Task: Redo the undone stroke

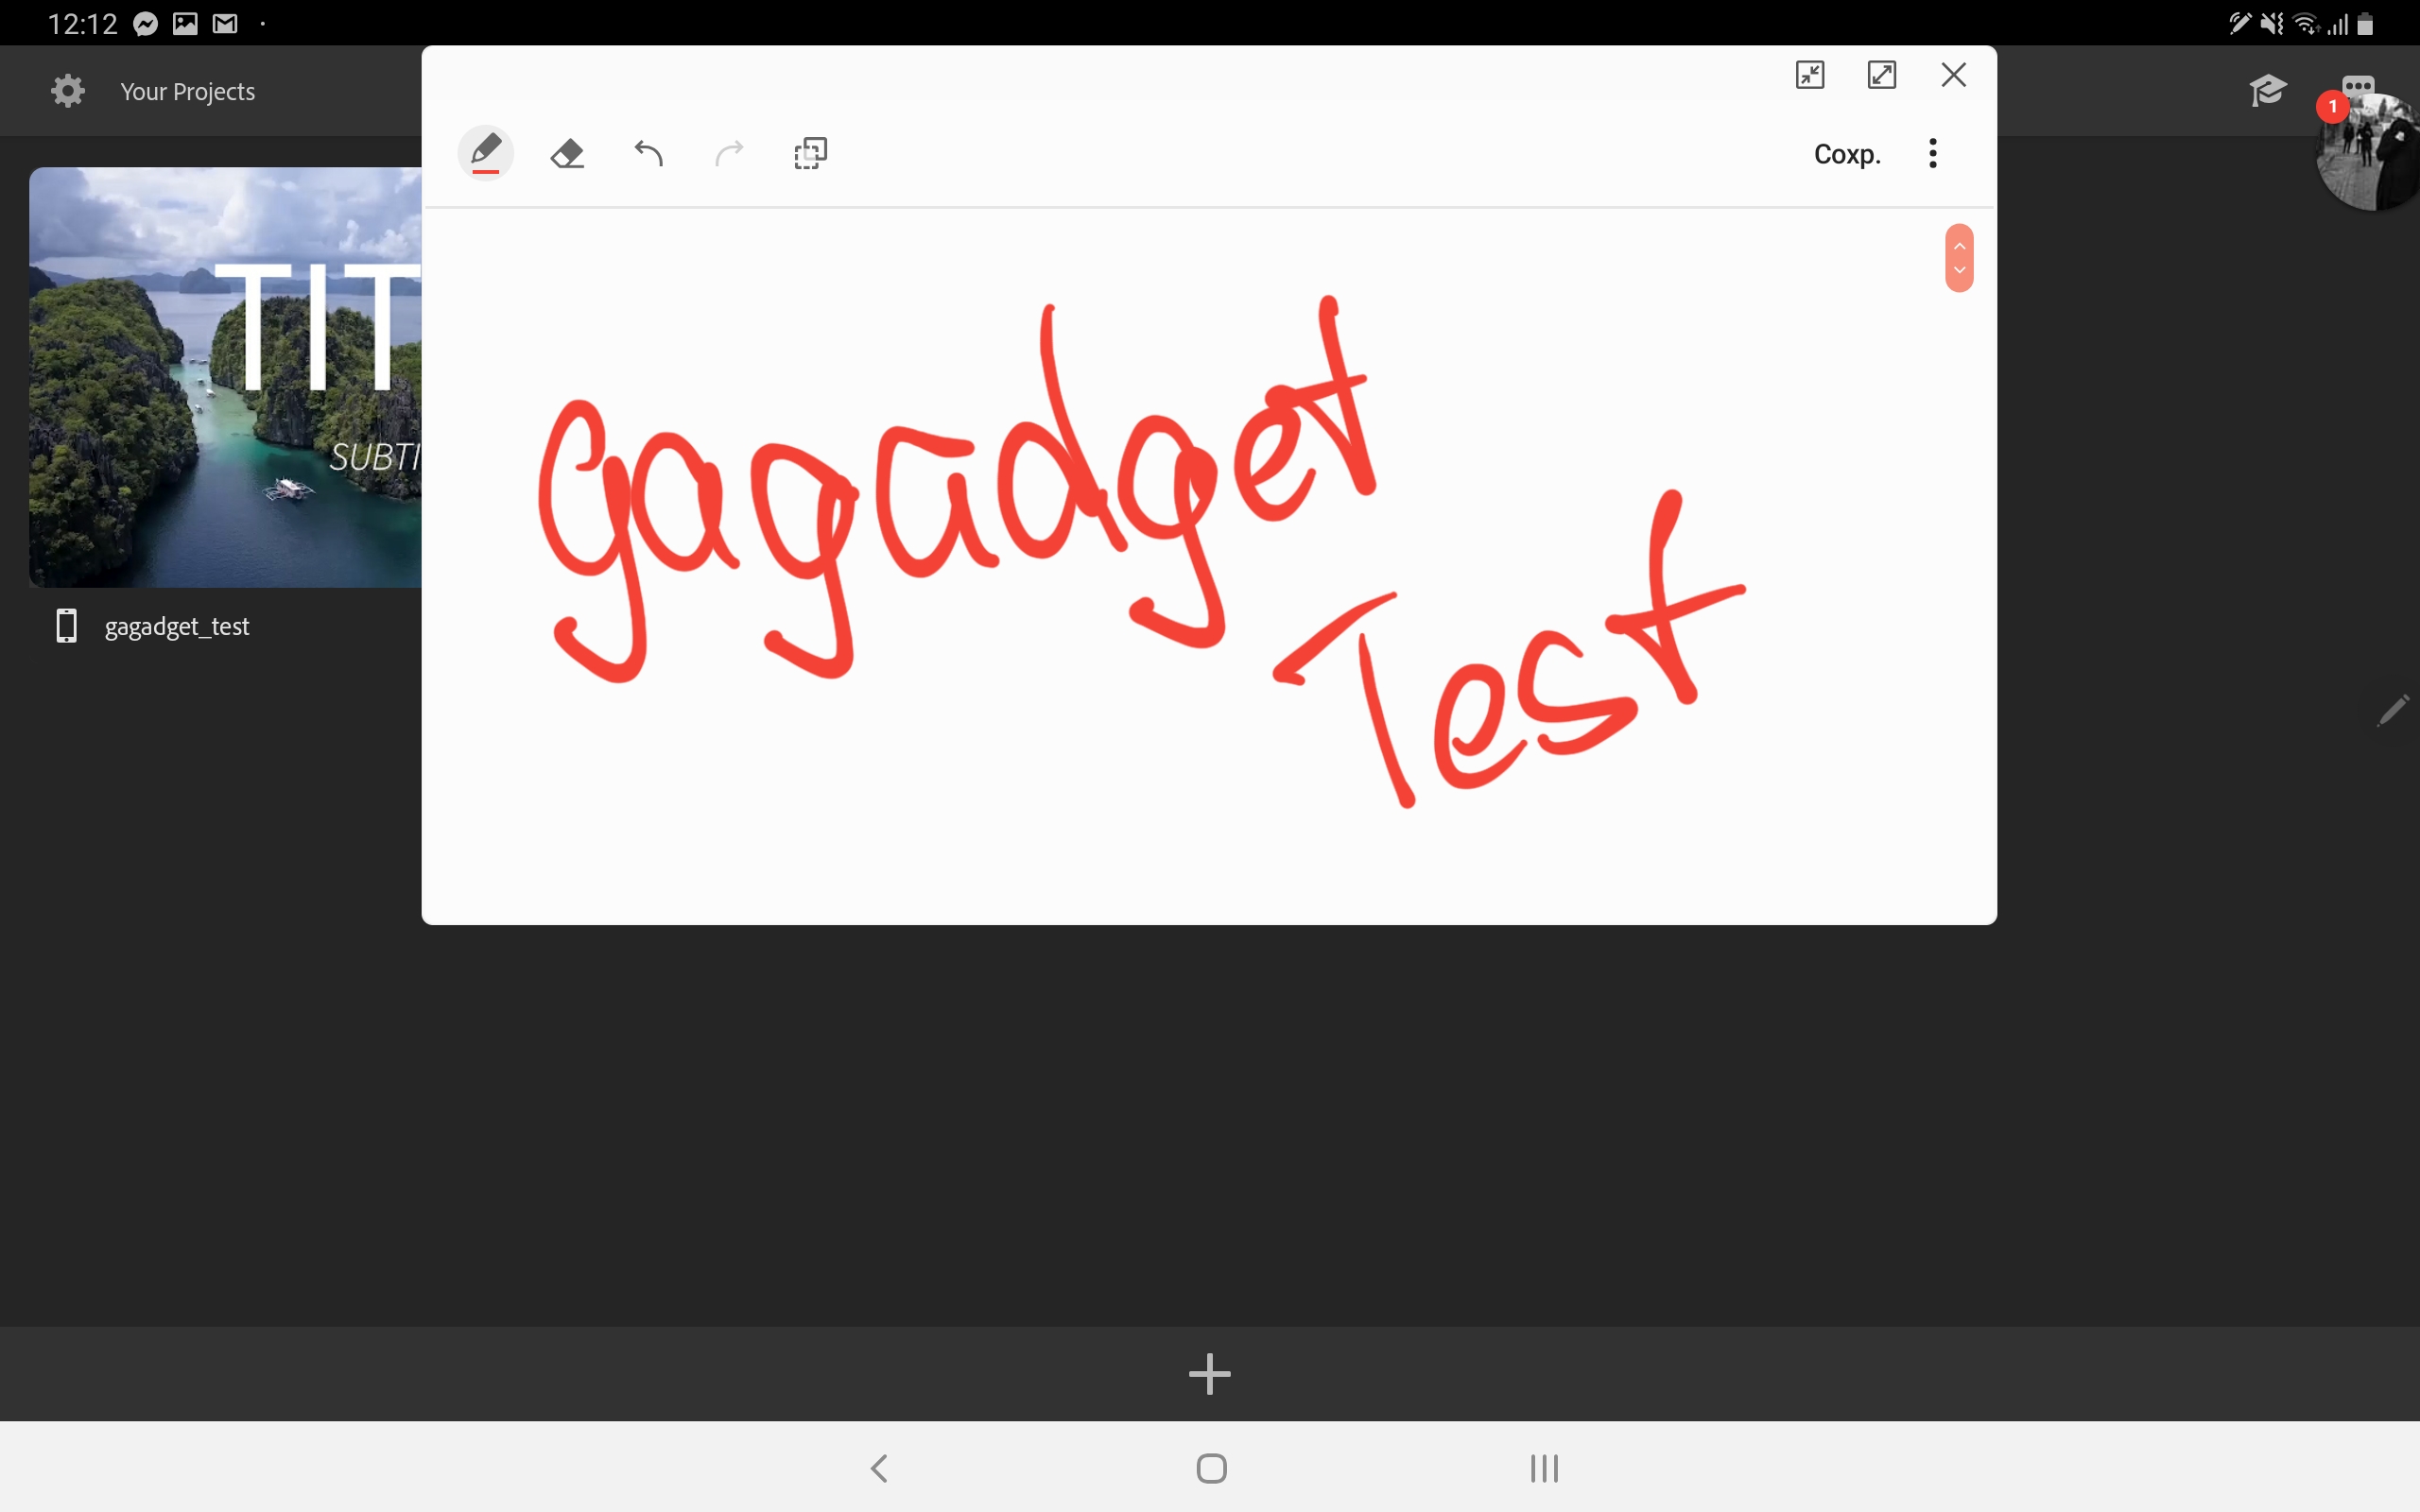Action: [729, 153]
